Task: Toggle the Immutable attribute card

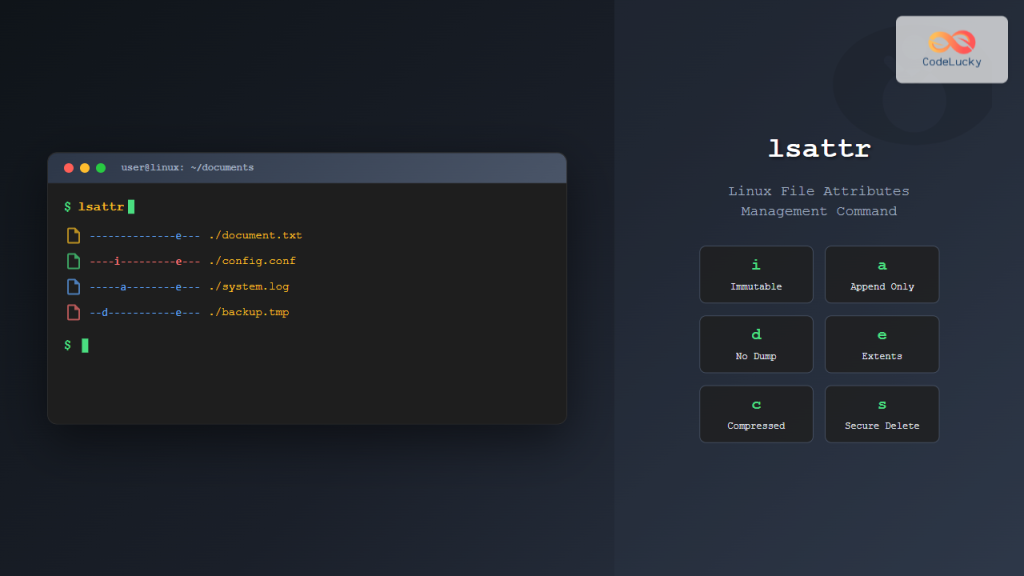Action: [x=755, y=274]
